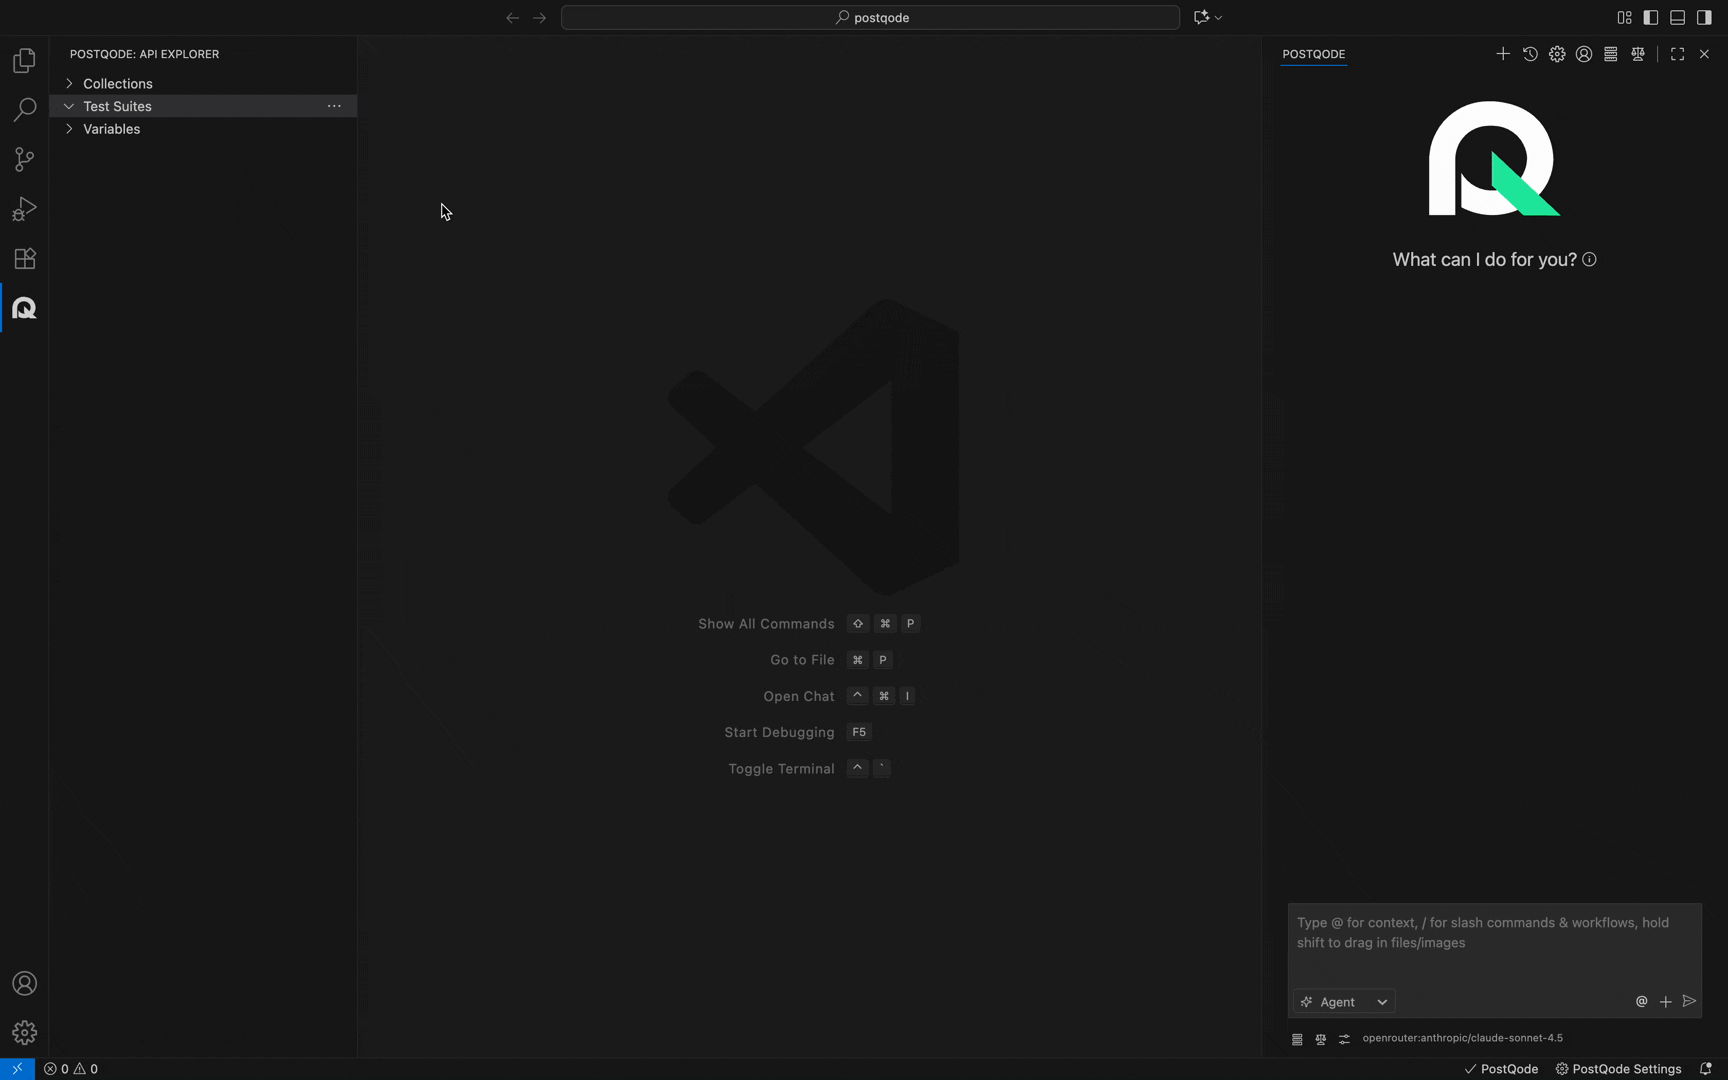This screenshot has height=1080, width=1728.
Task: Open the Extensions view
Action: coord(24,259)
